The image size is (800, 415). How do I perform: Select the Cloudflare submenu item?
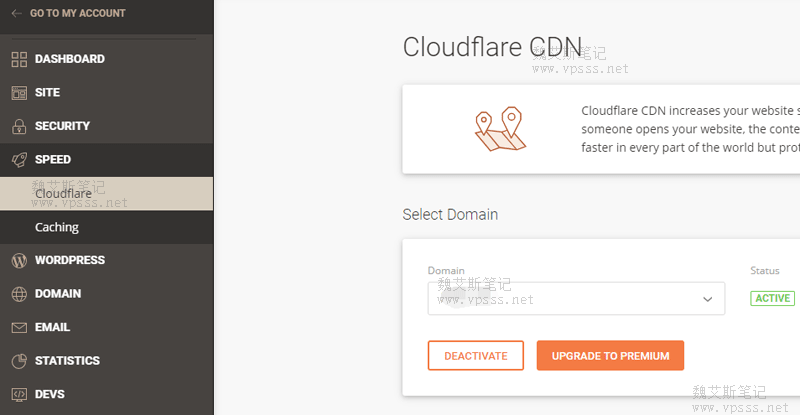point(107,193)
